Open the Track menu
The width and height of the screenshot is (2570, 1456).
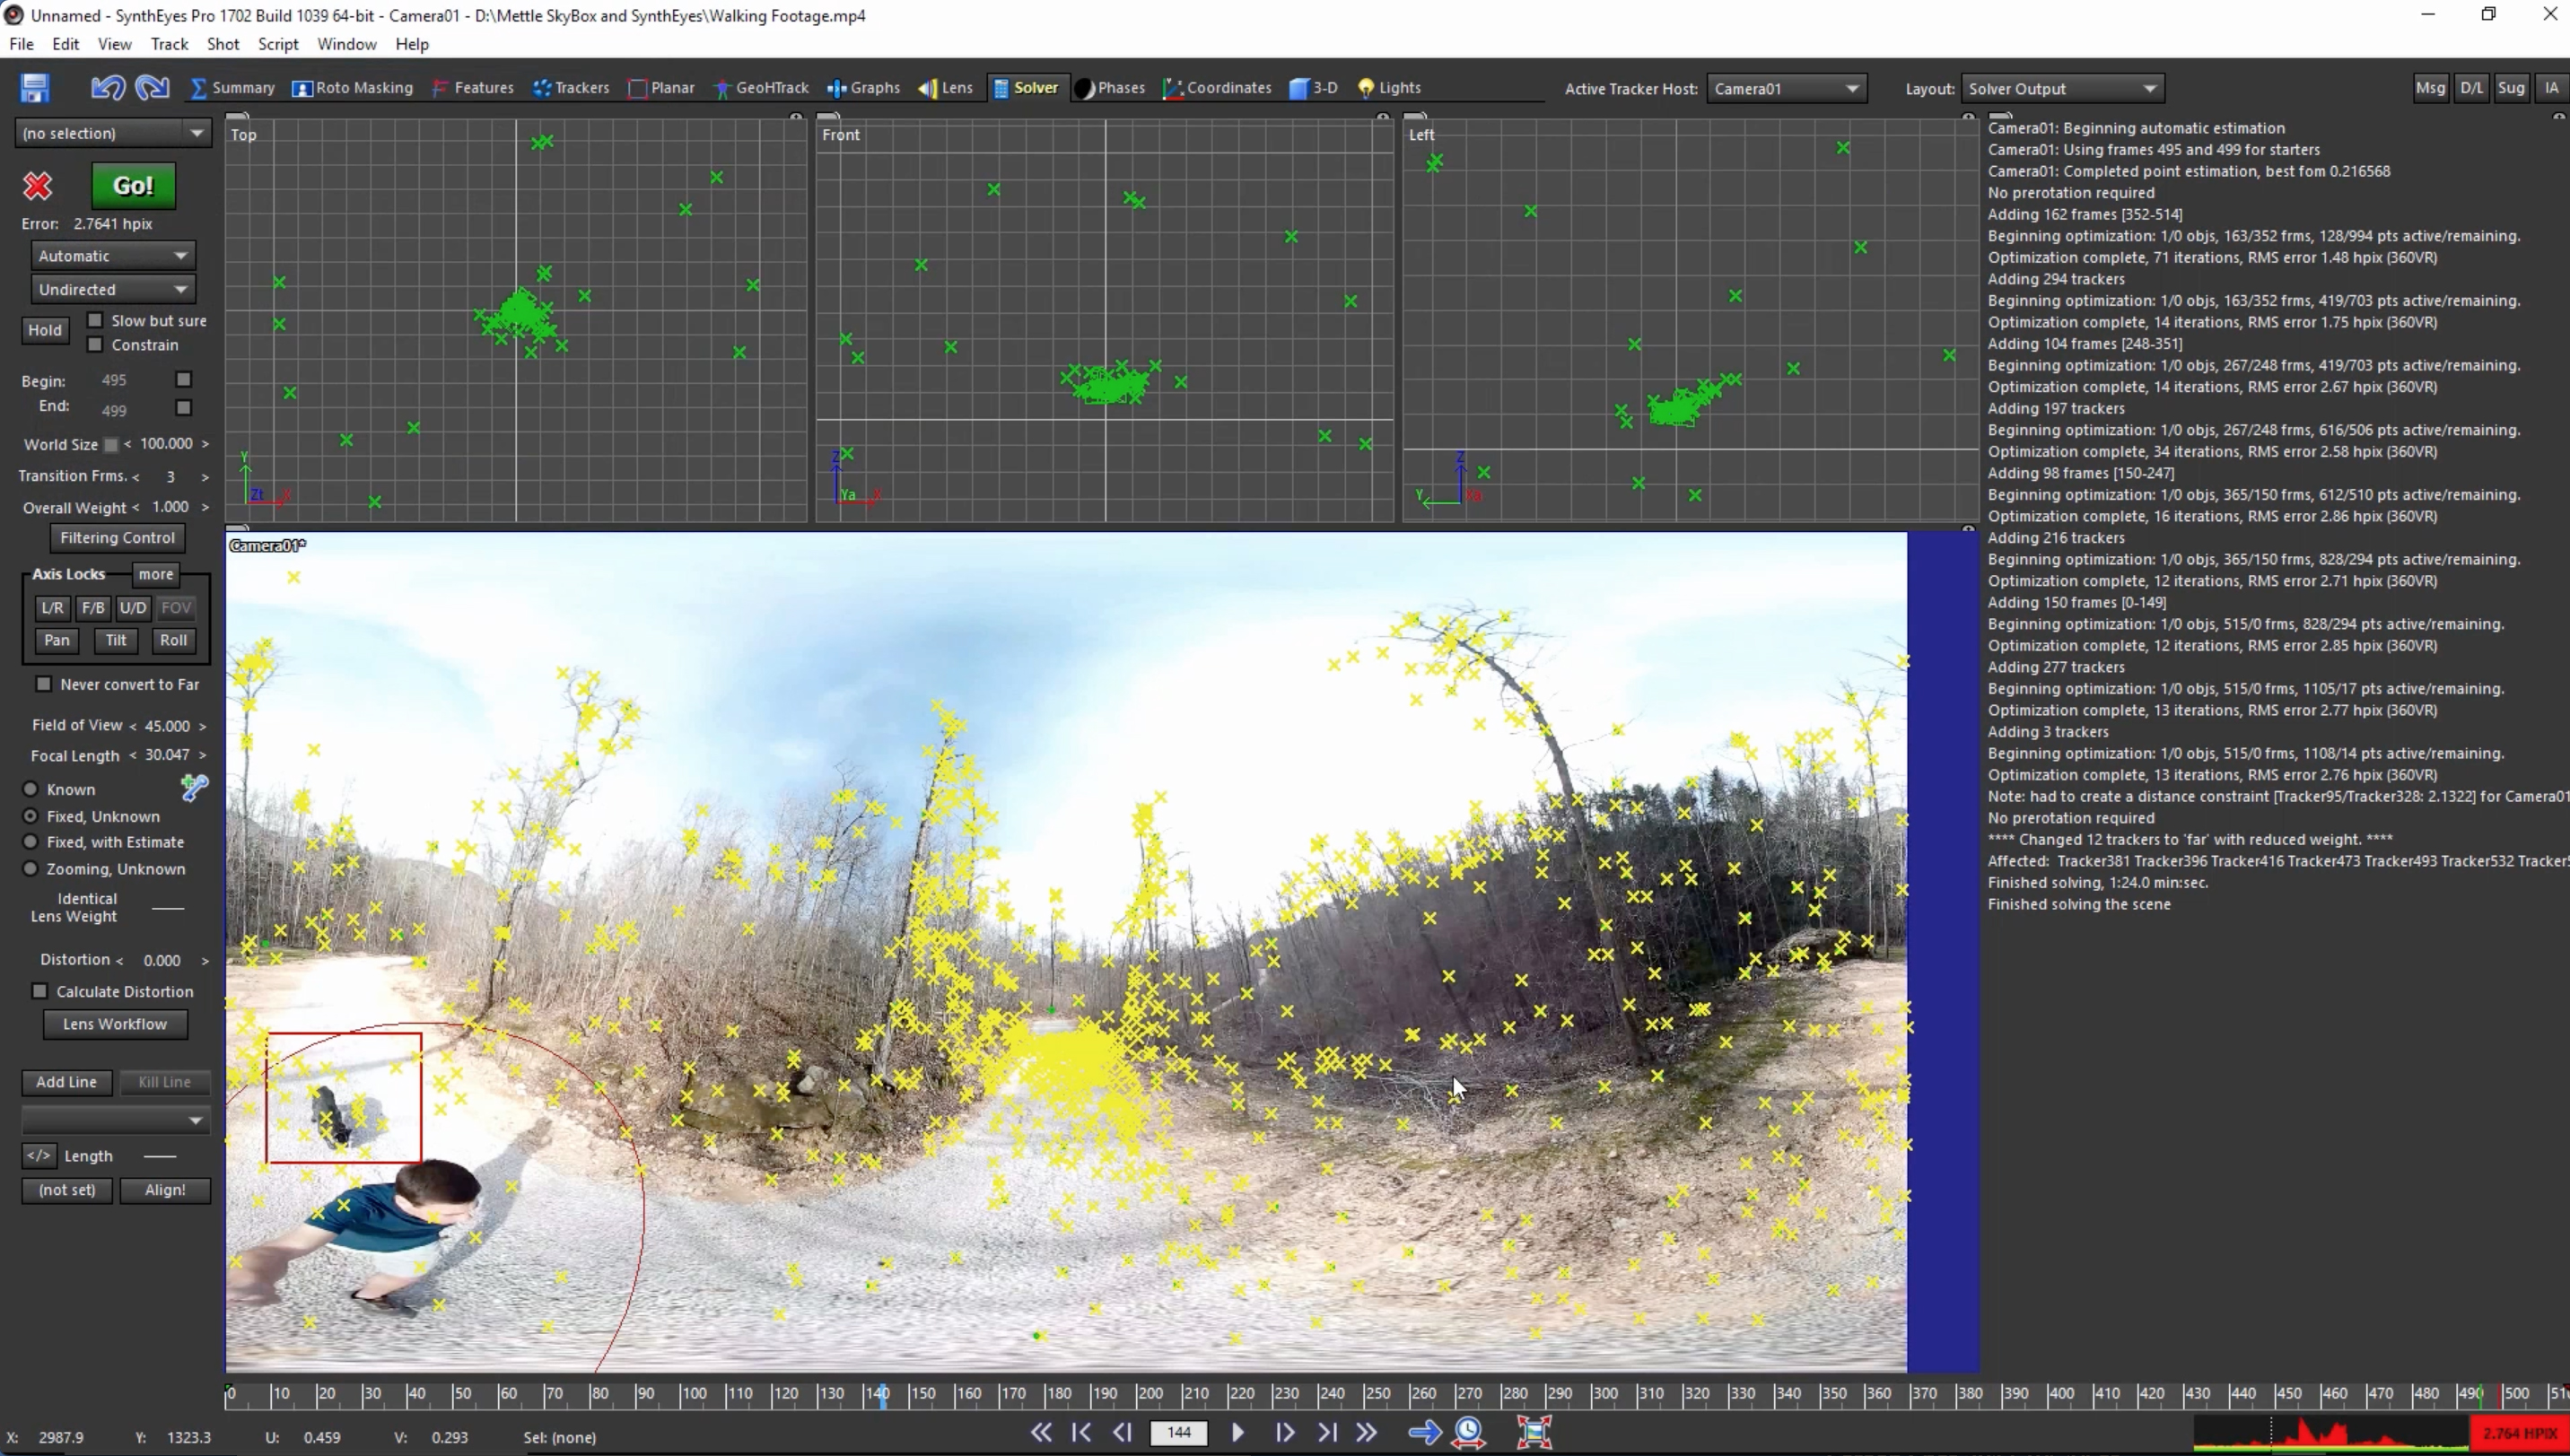pos(169,44)
